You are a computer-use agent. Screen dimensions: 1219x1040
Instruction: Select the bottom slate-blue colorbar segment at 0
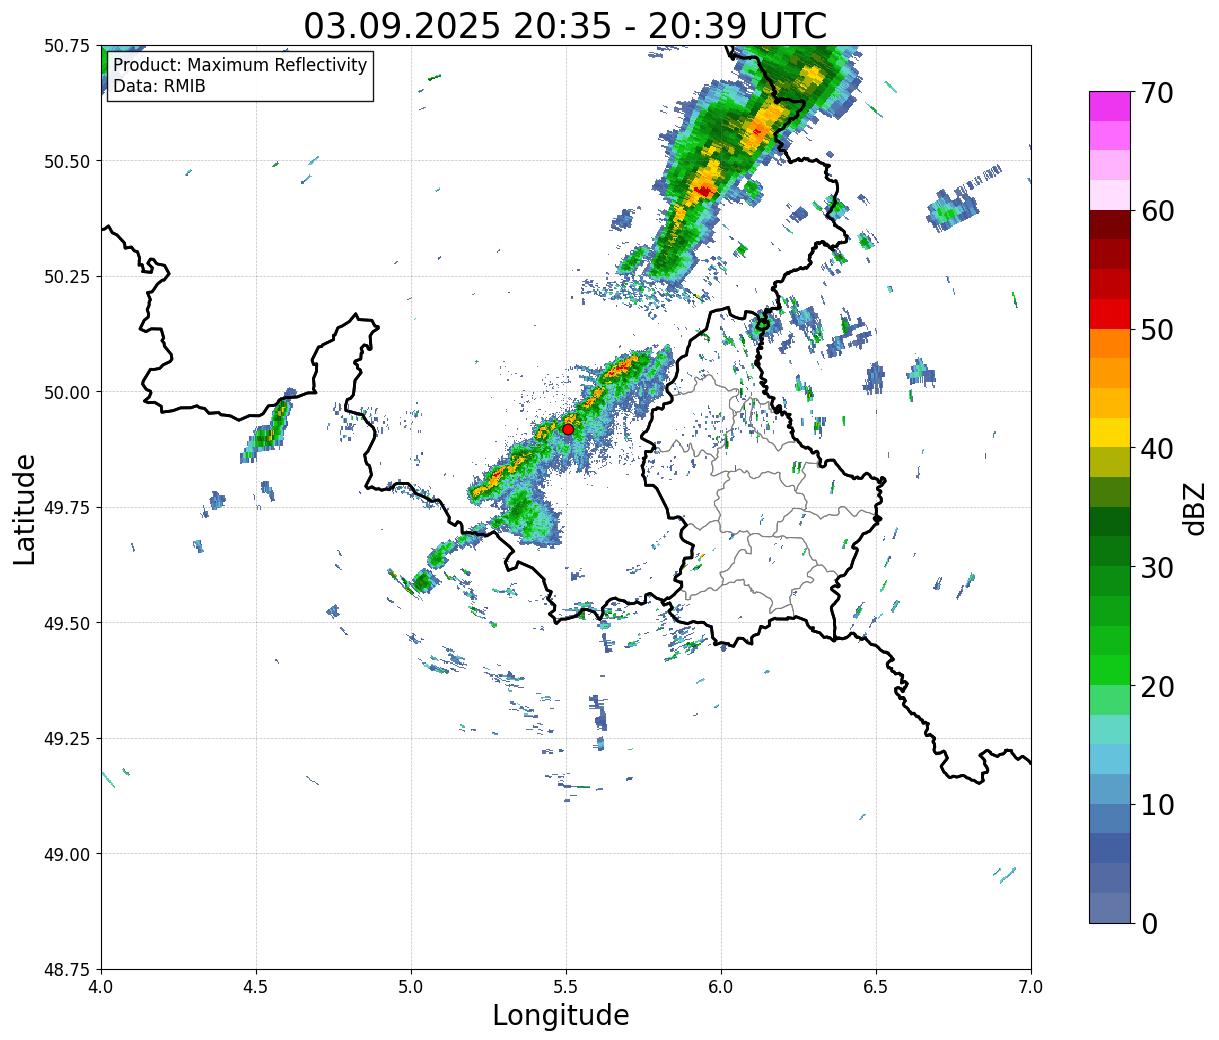(x=1110, y=908)
